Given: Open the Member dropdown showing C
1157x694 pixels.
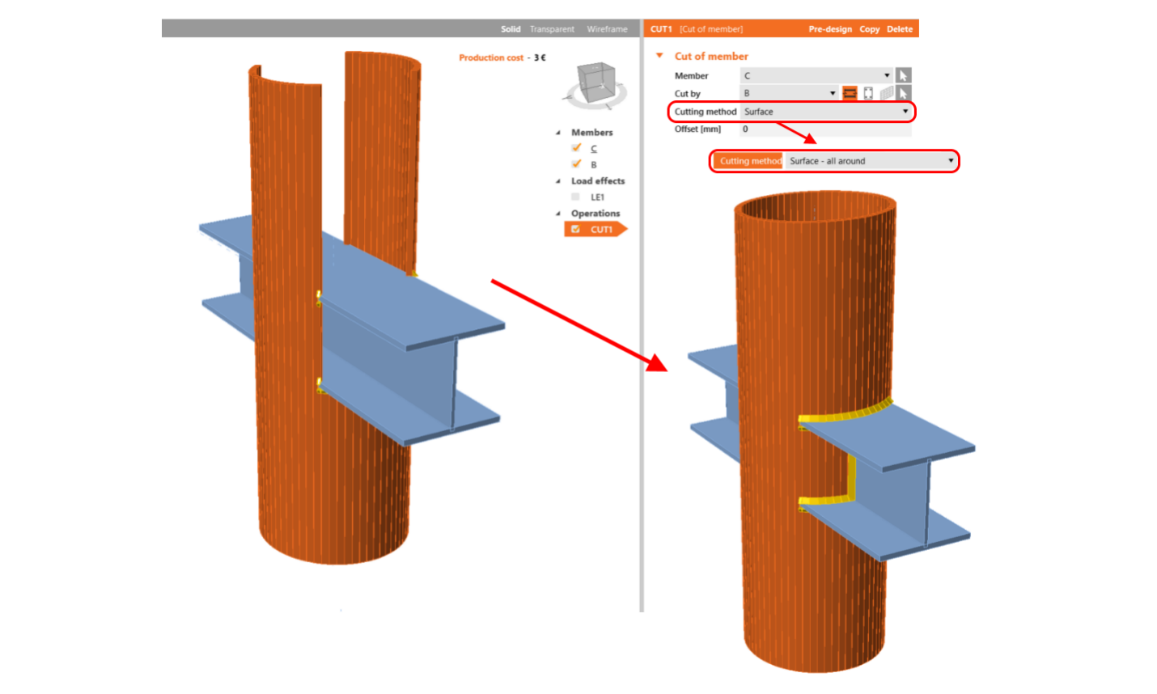Looking at the screenshot, I should tap(815, 76).
